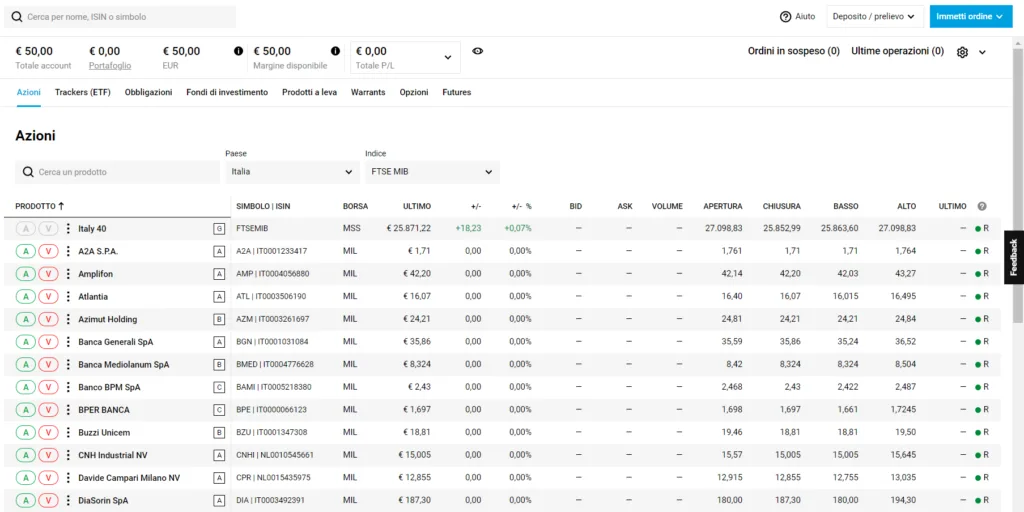1024x512 pixels.
Task: Click the +0,07% change for Italy 40
Action: tap(518, 229)
